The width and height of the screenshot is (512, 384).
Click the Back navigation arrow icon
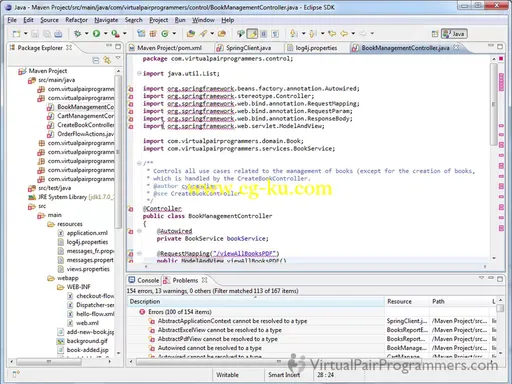[x=344, y=33]
